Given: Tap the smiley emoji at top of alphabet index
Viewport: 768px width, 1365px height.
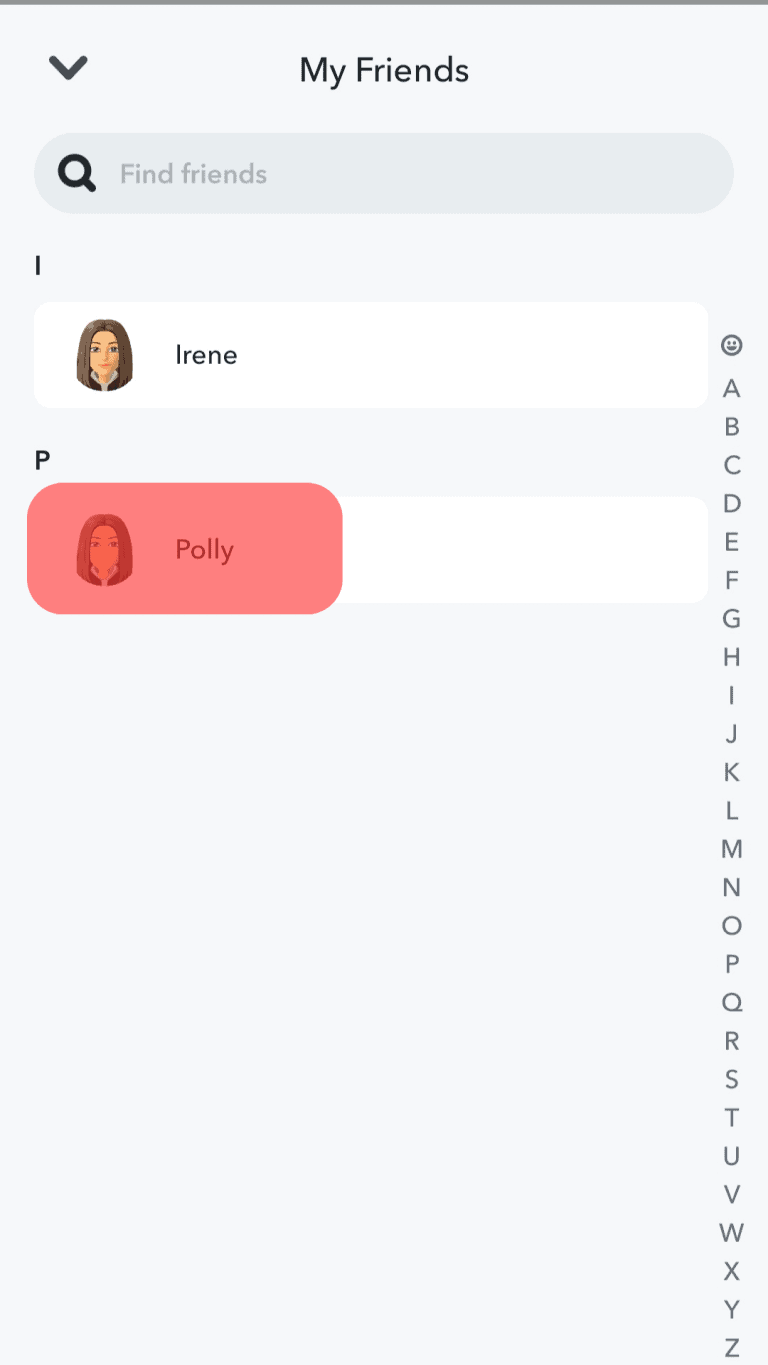Looking at the screenshot, I should [x=731, y=343].
